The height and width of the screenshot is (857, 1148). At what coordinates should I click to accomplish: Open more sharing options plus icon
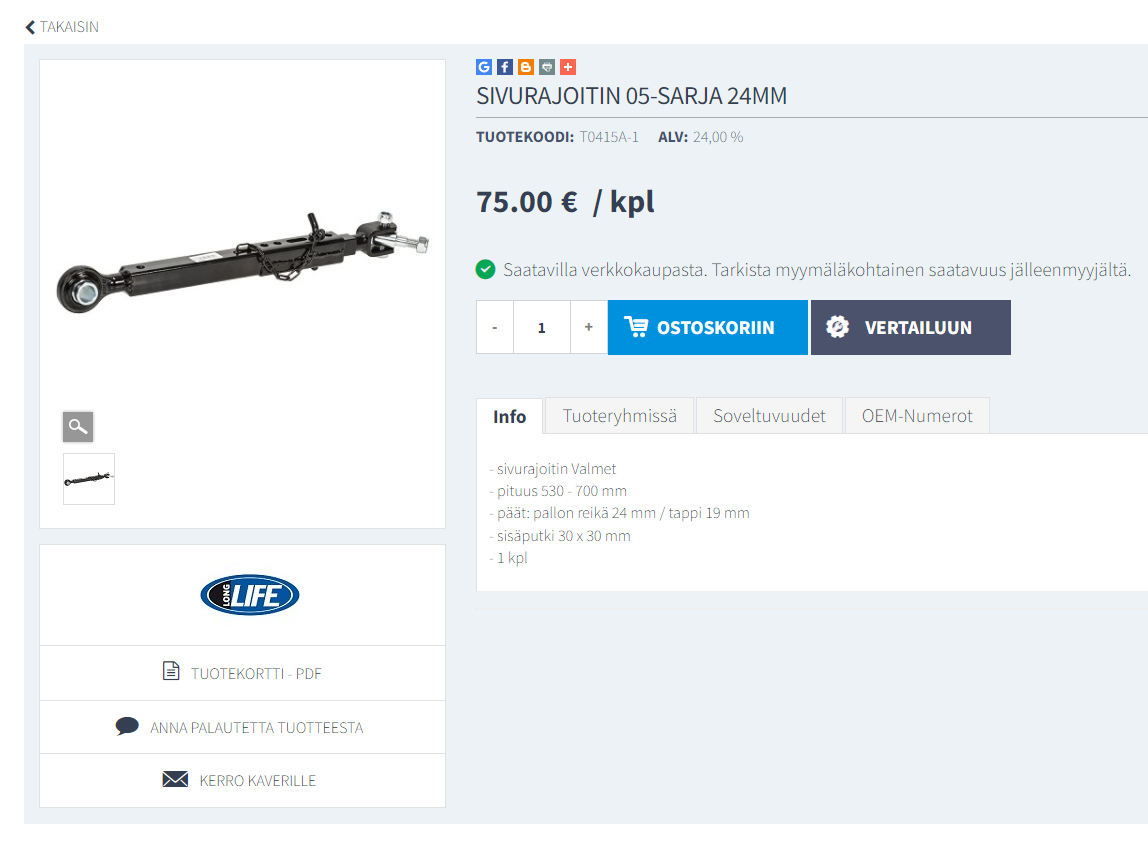(x=568, y=67)
